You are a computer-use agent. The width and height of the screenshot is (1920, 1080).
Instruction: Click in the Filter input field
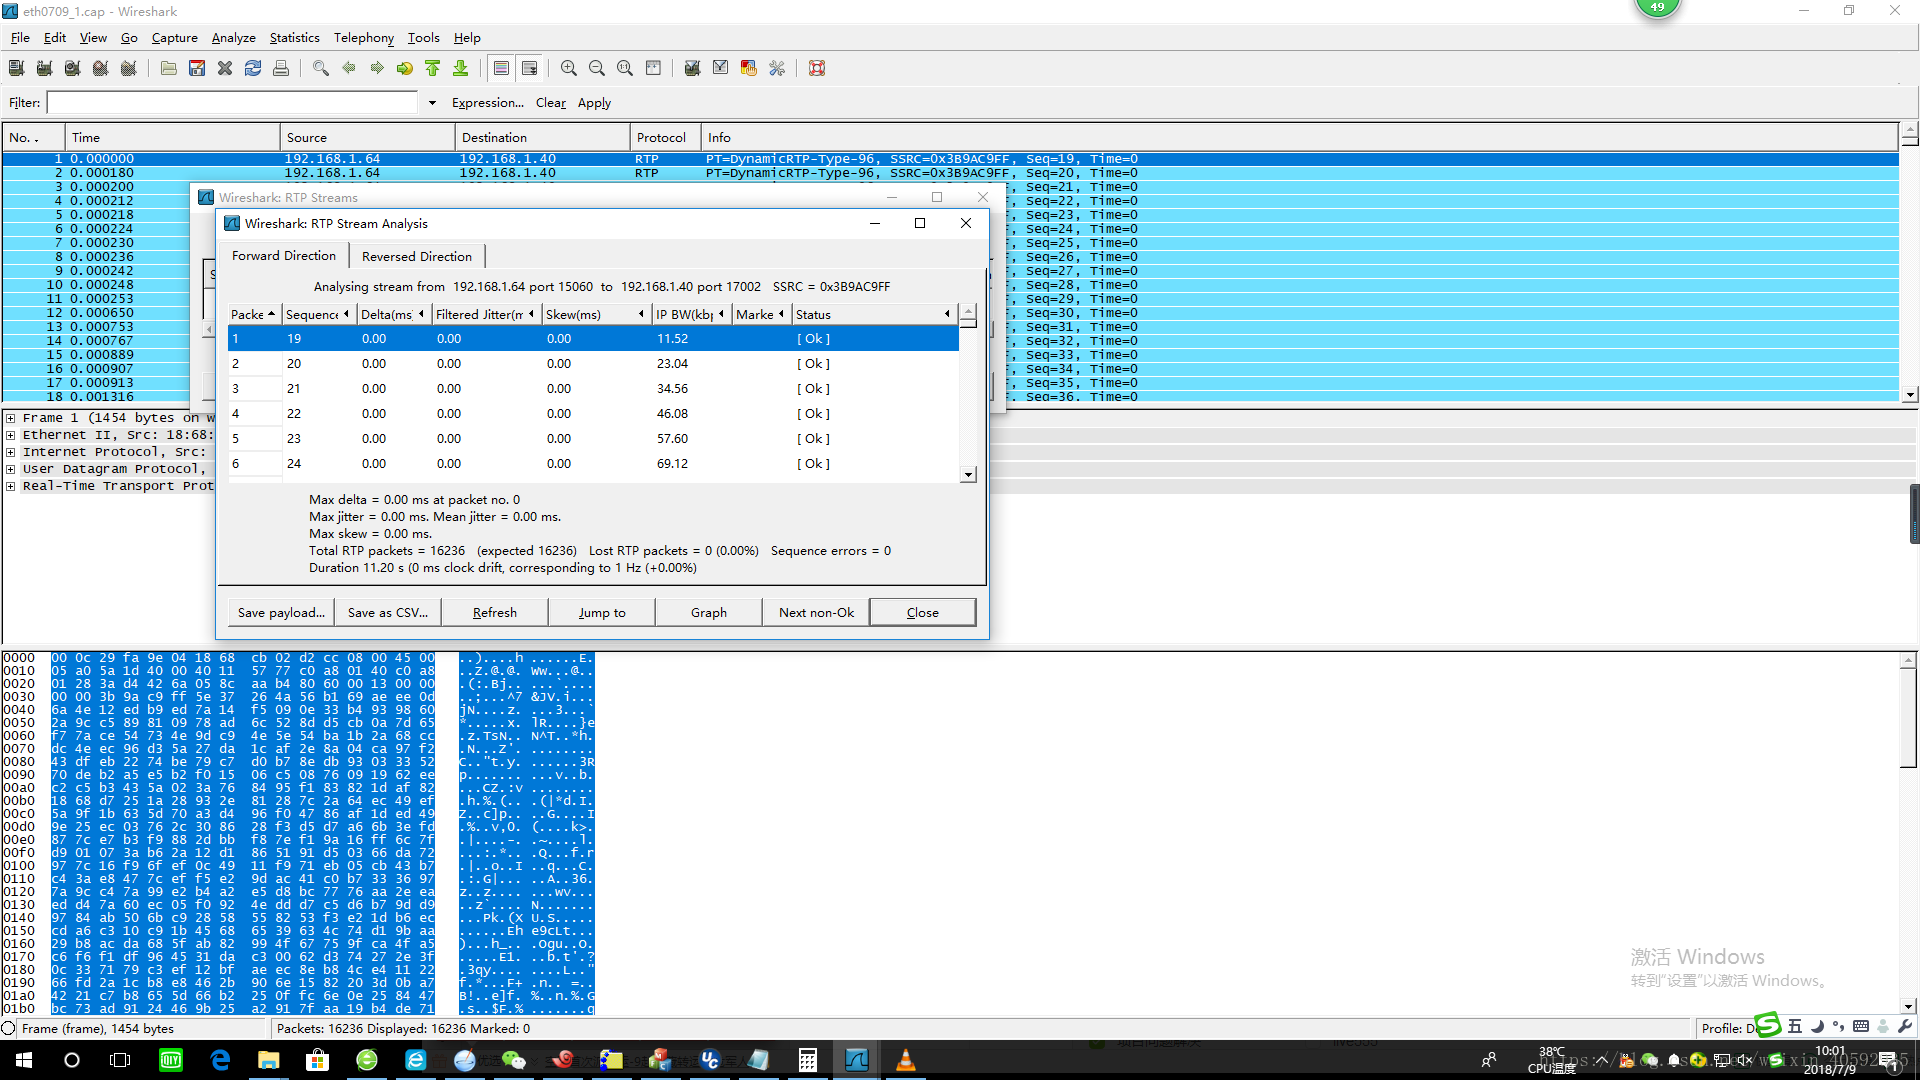point(232,103)
